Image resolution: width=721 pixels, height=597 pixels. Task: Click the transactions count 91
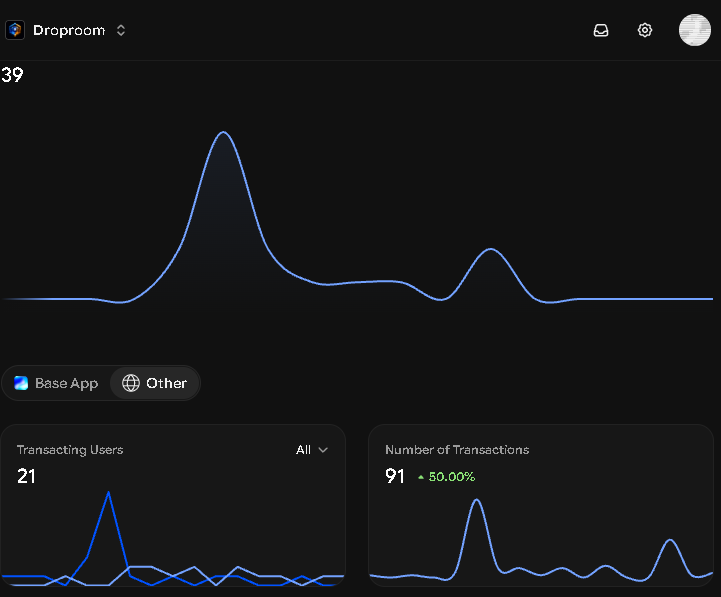(x=395, y=476)
